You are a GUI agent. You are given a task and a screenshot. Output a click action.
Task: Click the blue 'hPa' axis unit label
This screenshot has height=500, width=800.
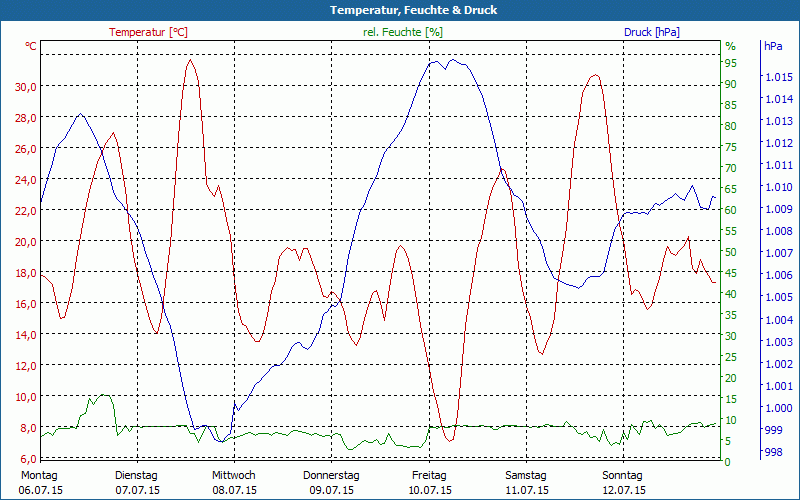[773, 46]
